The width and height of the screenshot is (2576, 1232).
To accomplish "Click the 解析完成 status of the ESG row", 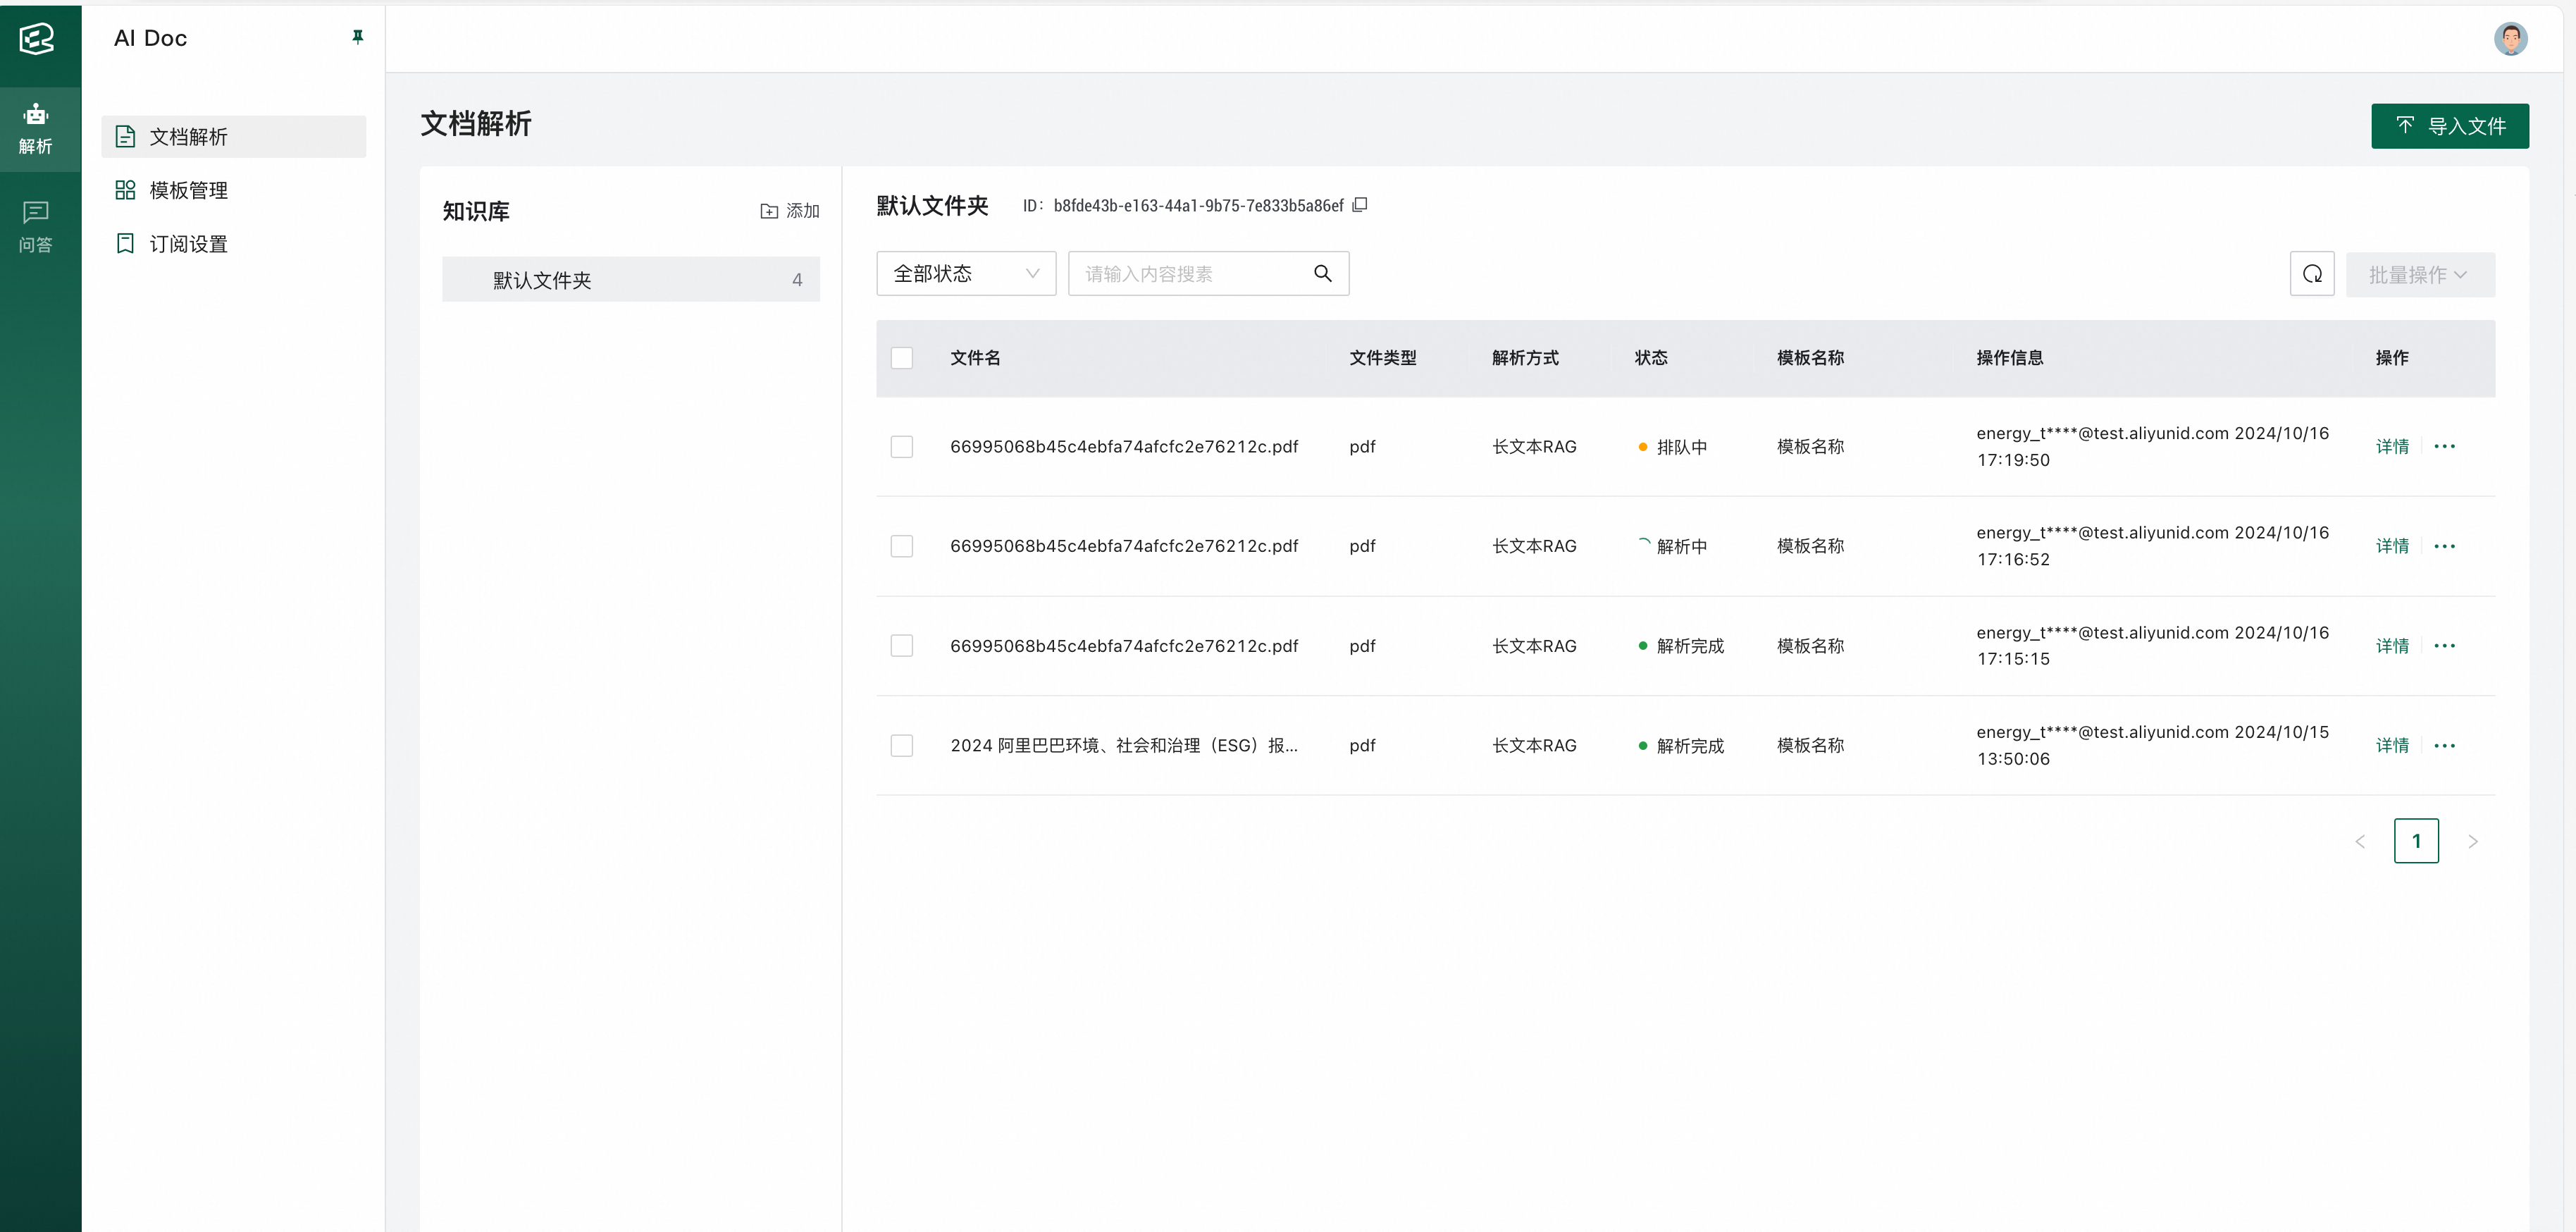I will click(x=1682, y=746).
